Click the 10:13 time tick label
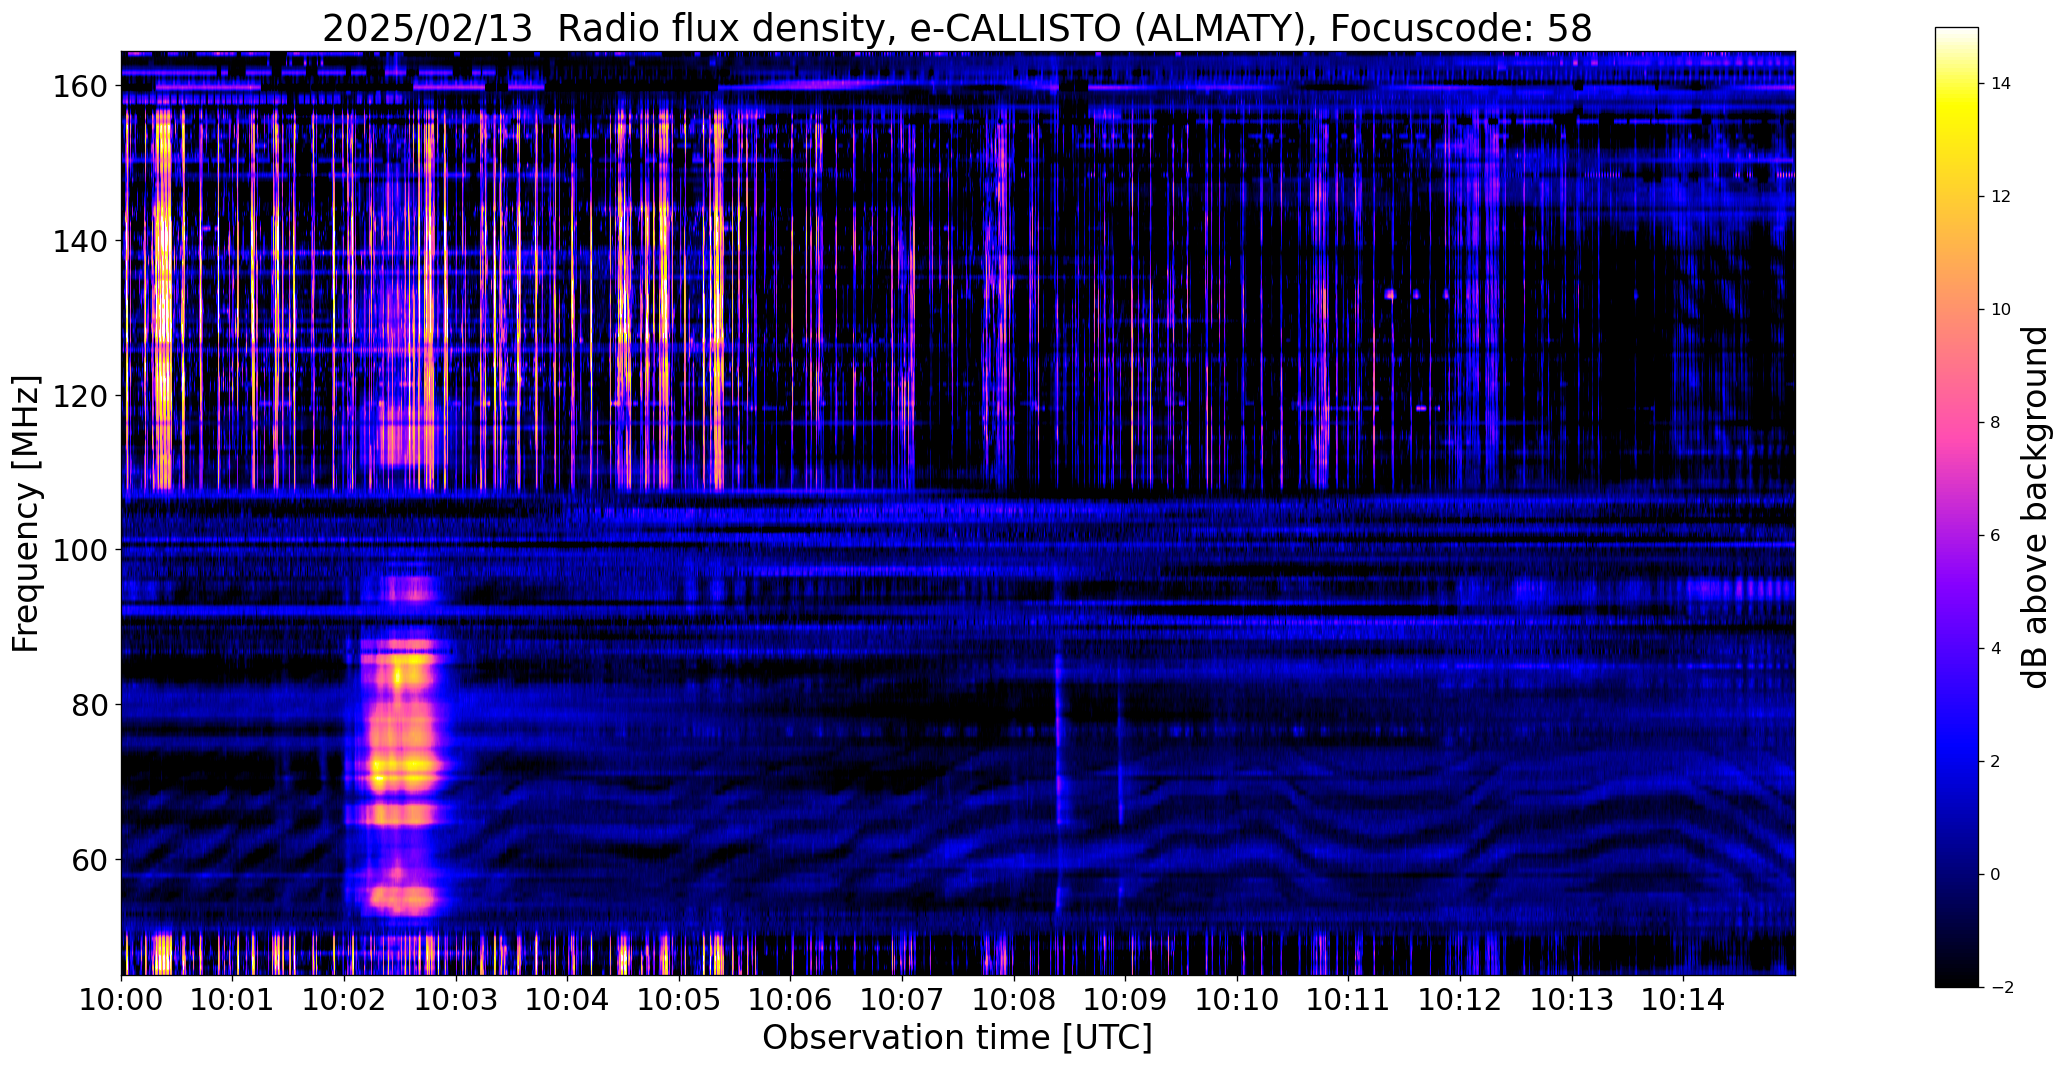Screen dimensions: 2066x1067 click(x=1572, y=999)
